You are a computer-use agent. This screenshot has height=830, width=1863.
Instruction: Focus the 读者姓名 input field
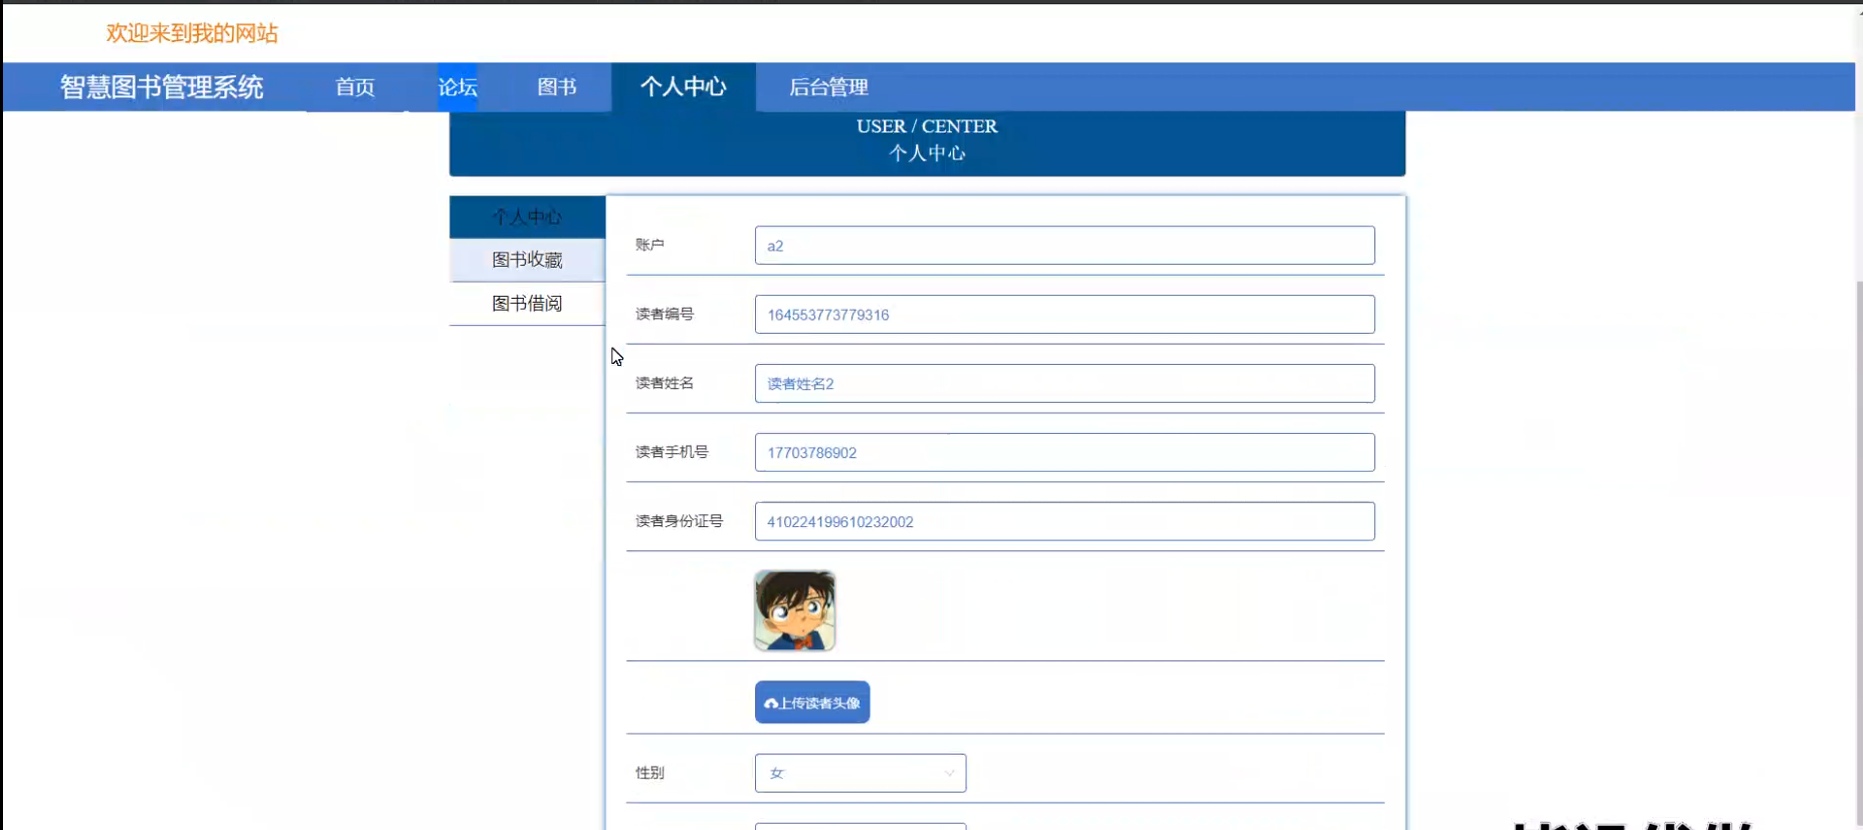coord(1064,383)
